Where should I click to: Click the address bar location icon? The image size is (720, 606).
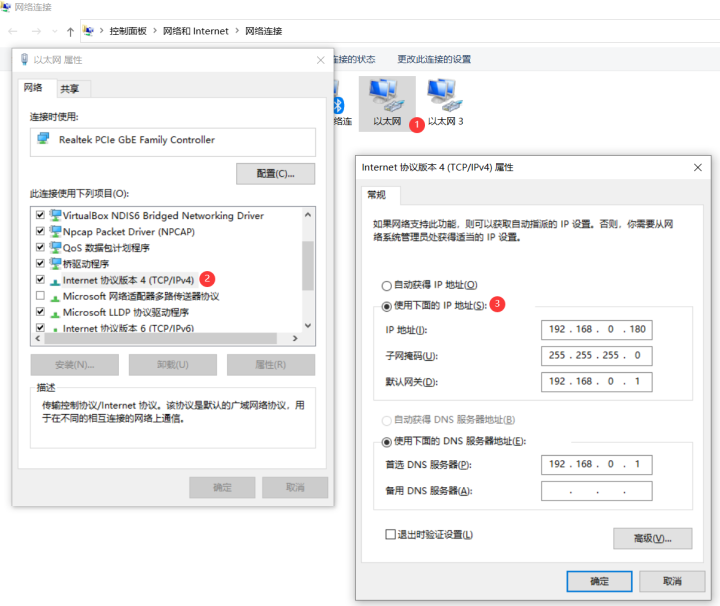click(89, 31)
